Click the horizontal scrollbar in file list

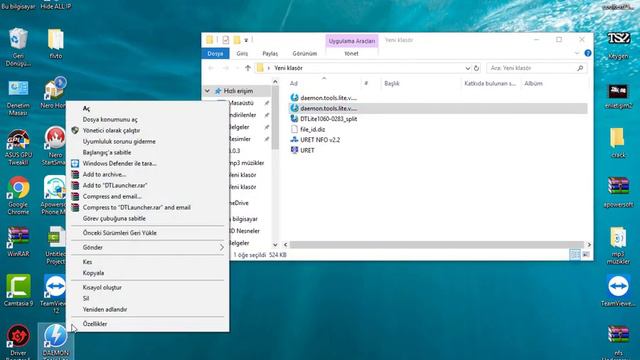(436, 244)
